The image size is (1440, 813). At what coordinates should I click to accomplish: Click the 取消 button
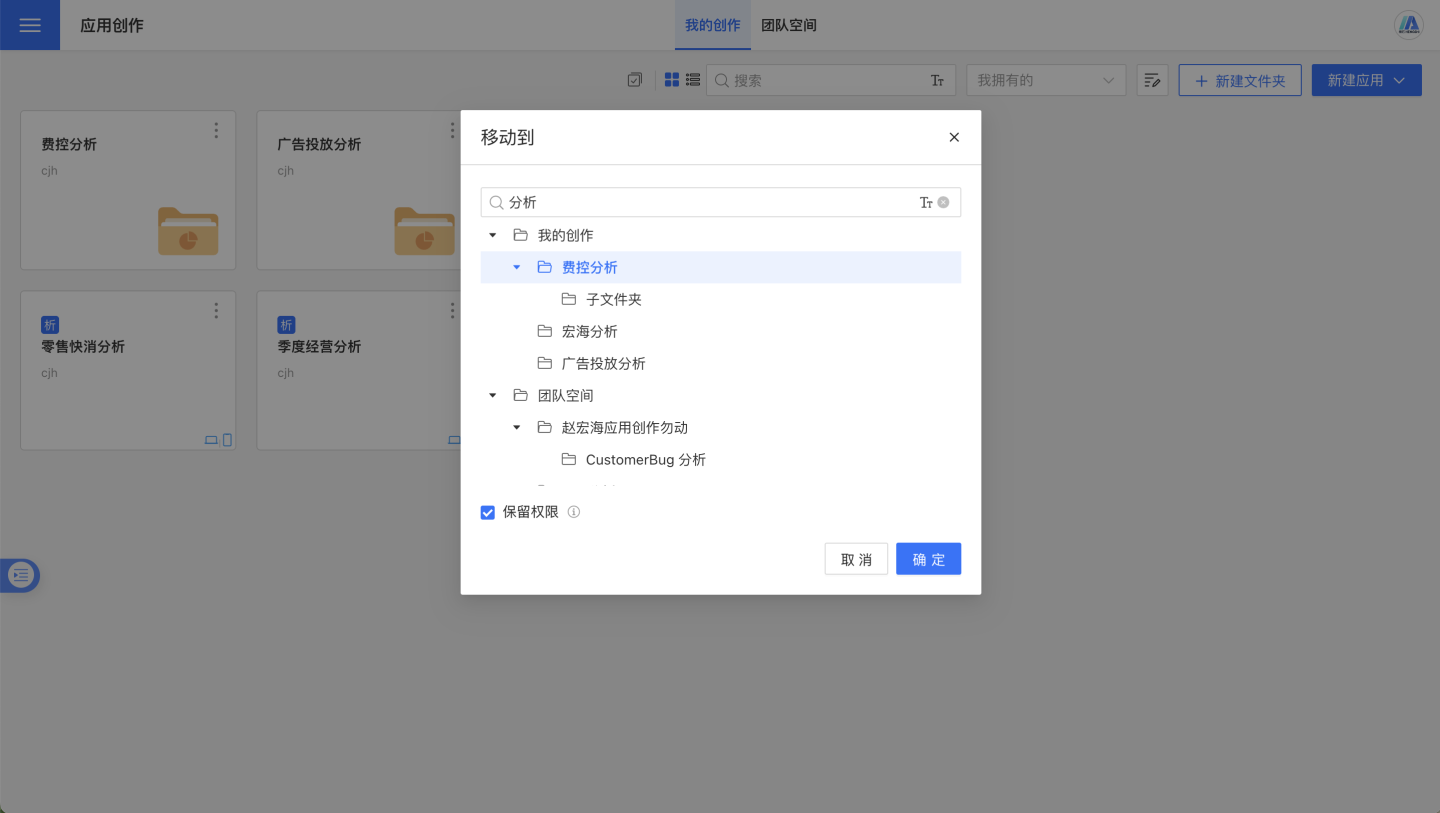(x=855, y=559)
